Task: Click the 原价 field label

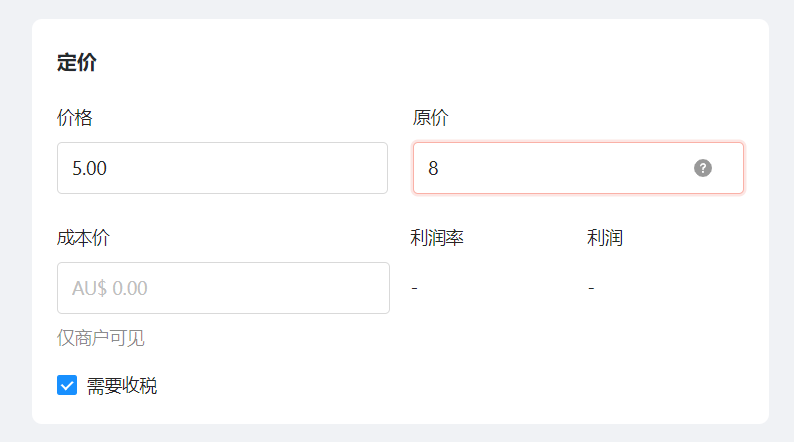Action: (430, 118)
